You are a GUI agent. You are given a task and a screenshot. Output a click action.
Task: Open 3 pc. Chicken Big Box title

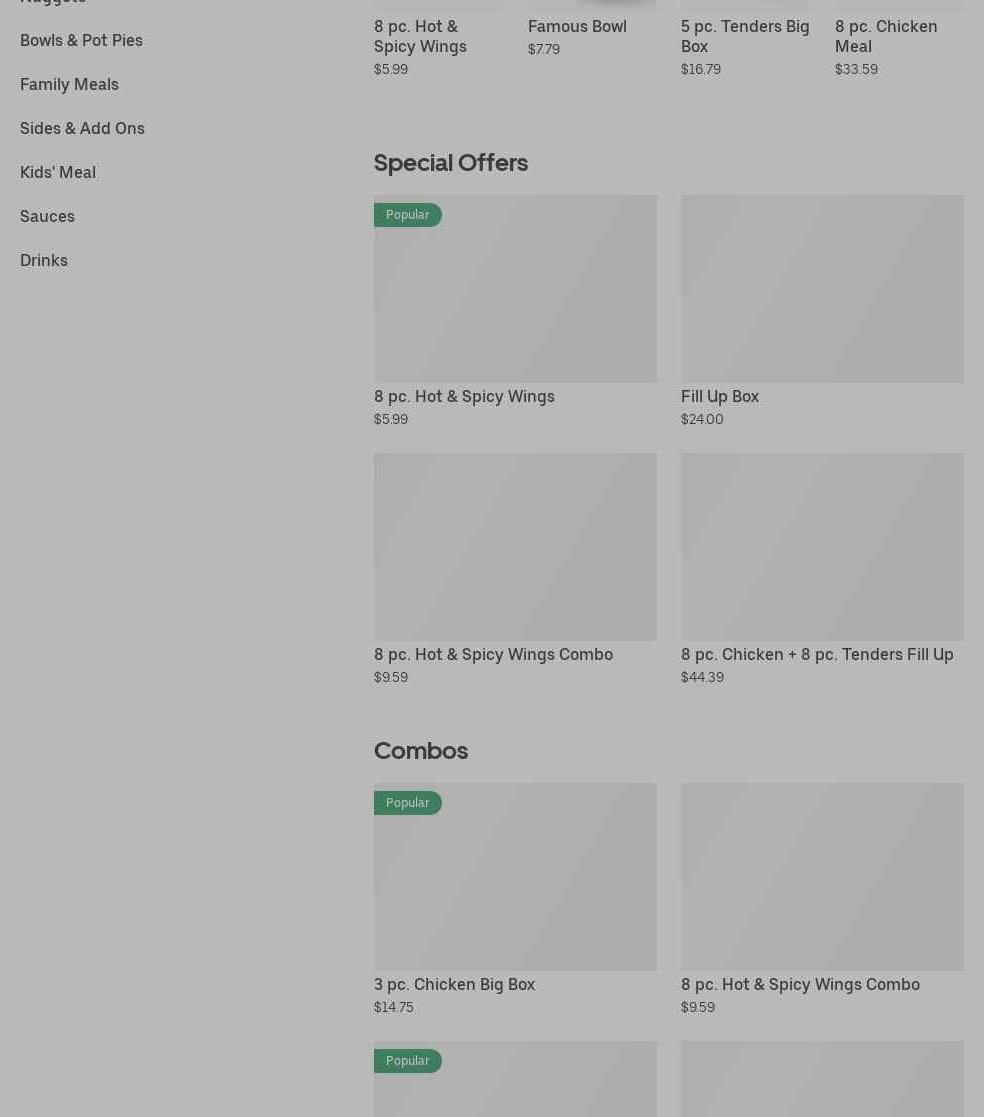pos(454,984)
